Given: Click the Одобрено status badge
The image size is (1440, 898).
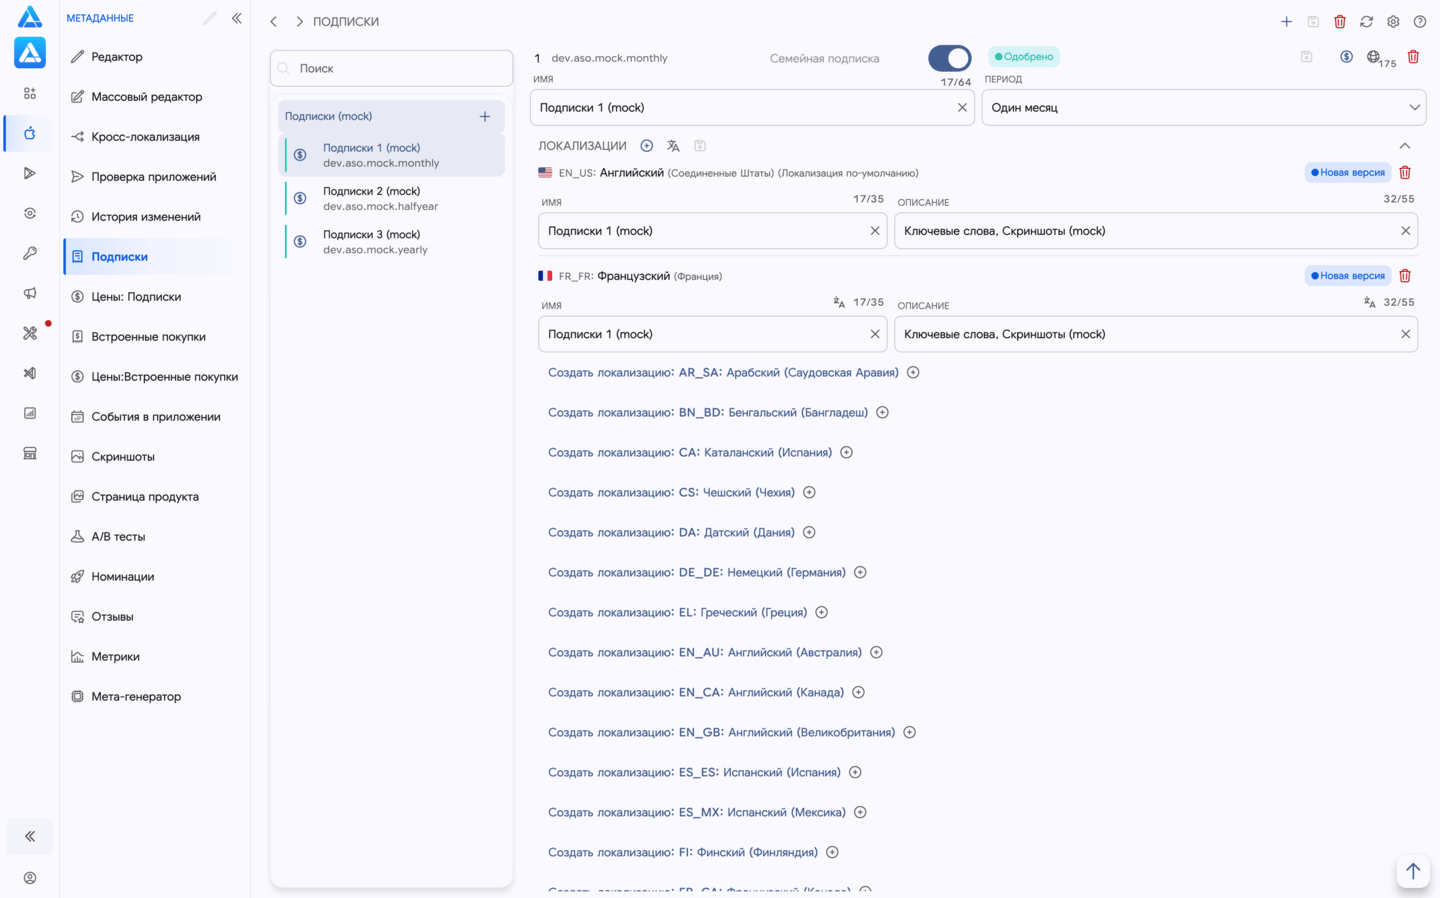Looking at the screenshot, I should click(1023, 57).
